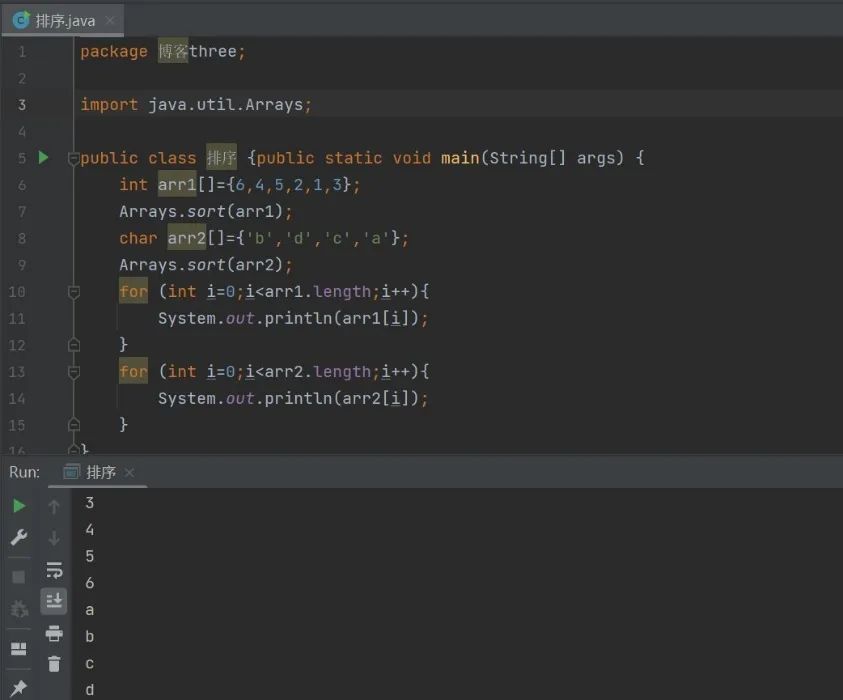Click console output line '4'
Viewport: 843px width, 700px height.
90,530
